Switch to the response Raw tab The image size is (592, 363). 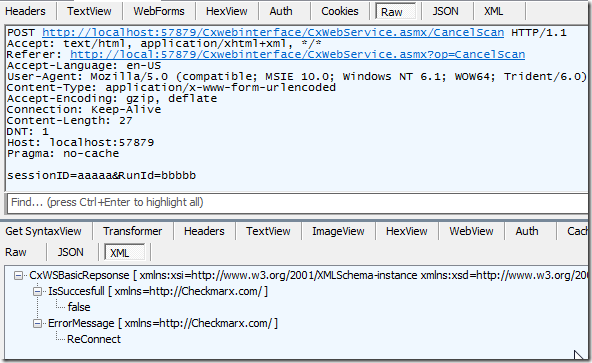click(x=16, y=252)
